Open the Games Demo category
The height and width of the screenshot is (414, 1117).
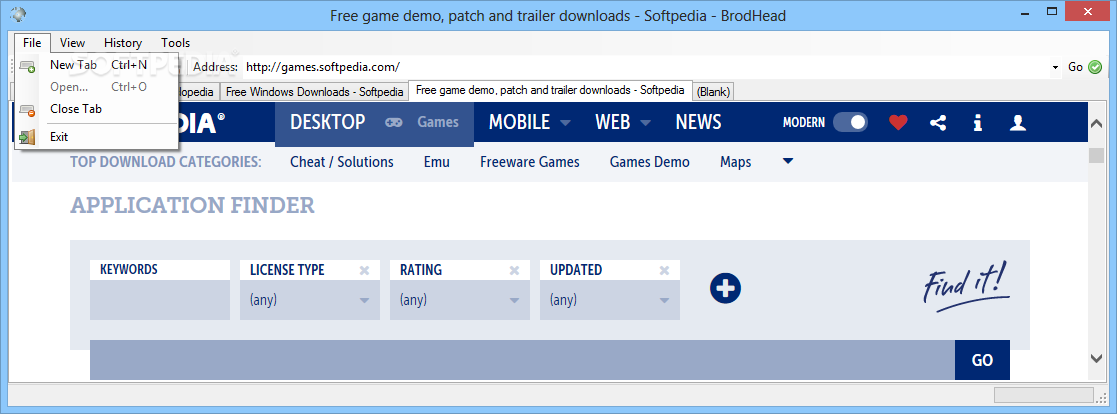[x=650, y=162]
